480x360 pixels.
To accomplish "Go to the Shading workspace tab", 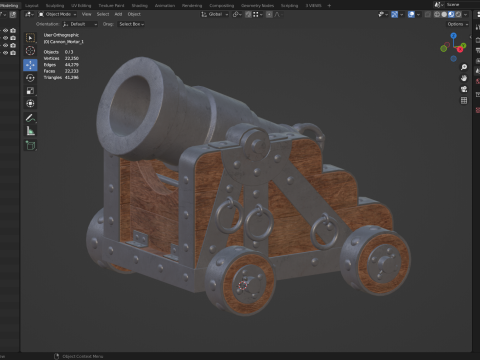I will pyautogui.click(x=139, y=5).
